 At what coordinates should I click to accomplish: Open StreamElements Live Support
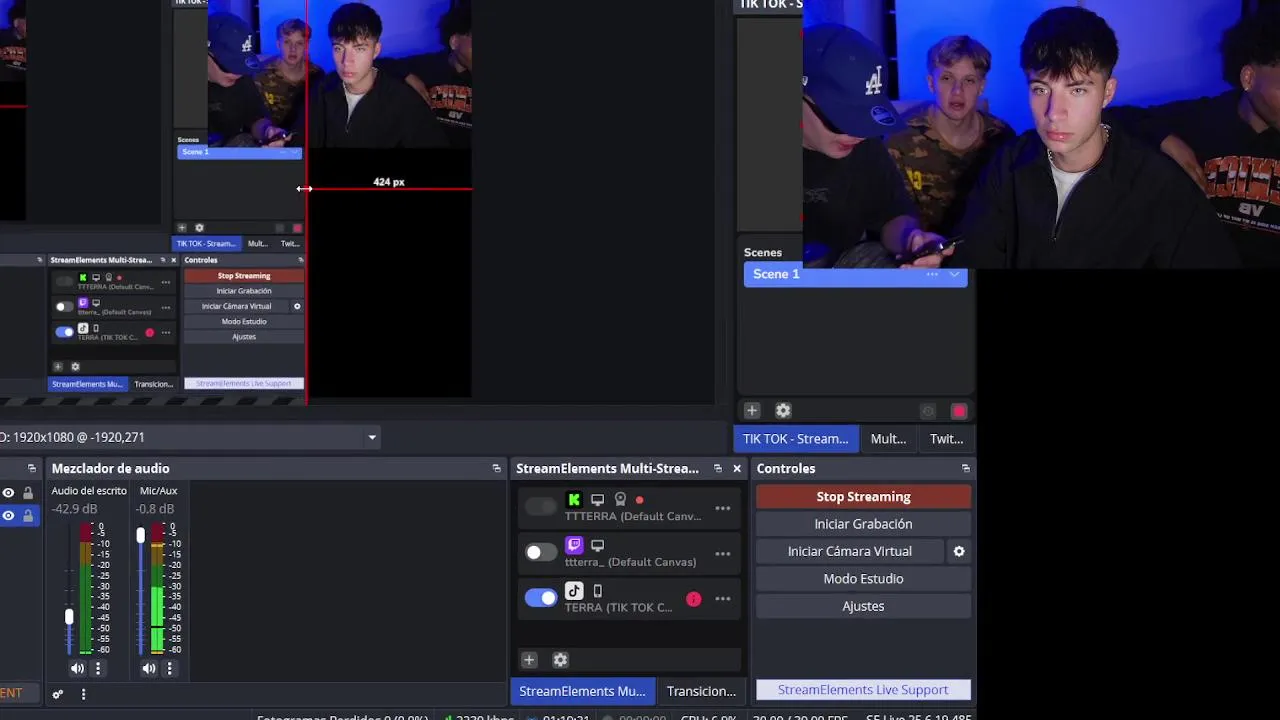click(x=863, y=690)
